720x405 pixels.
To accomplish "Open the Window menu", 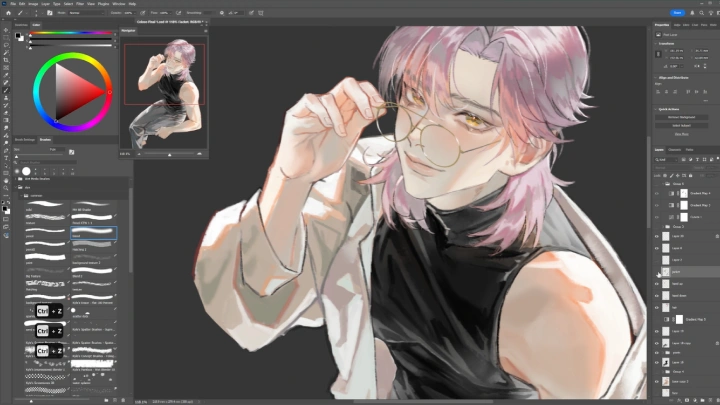I will click(118, 4).
